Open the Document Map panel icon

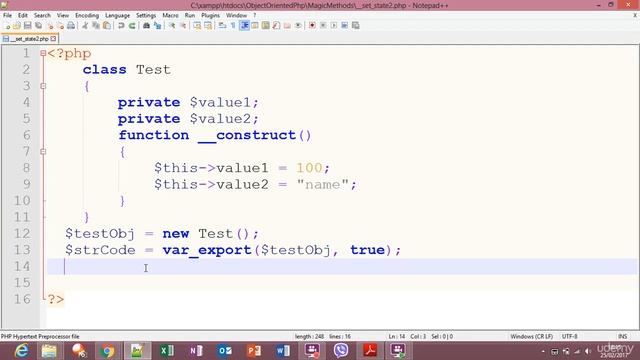266,26
